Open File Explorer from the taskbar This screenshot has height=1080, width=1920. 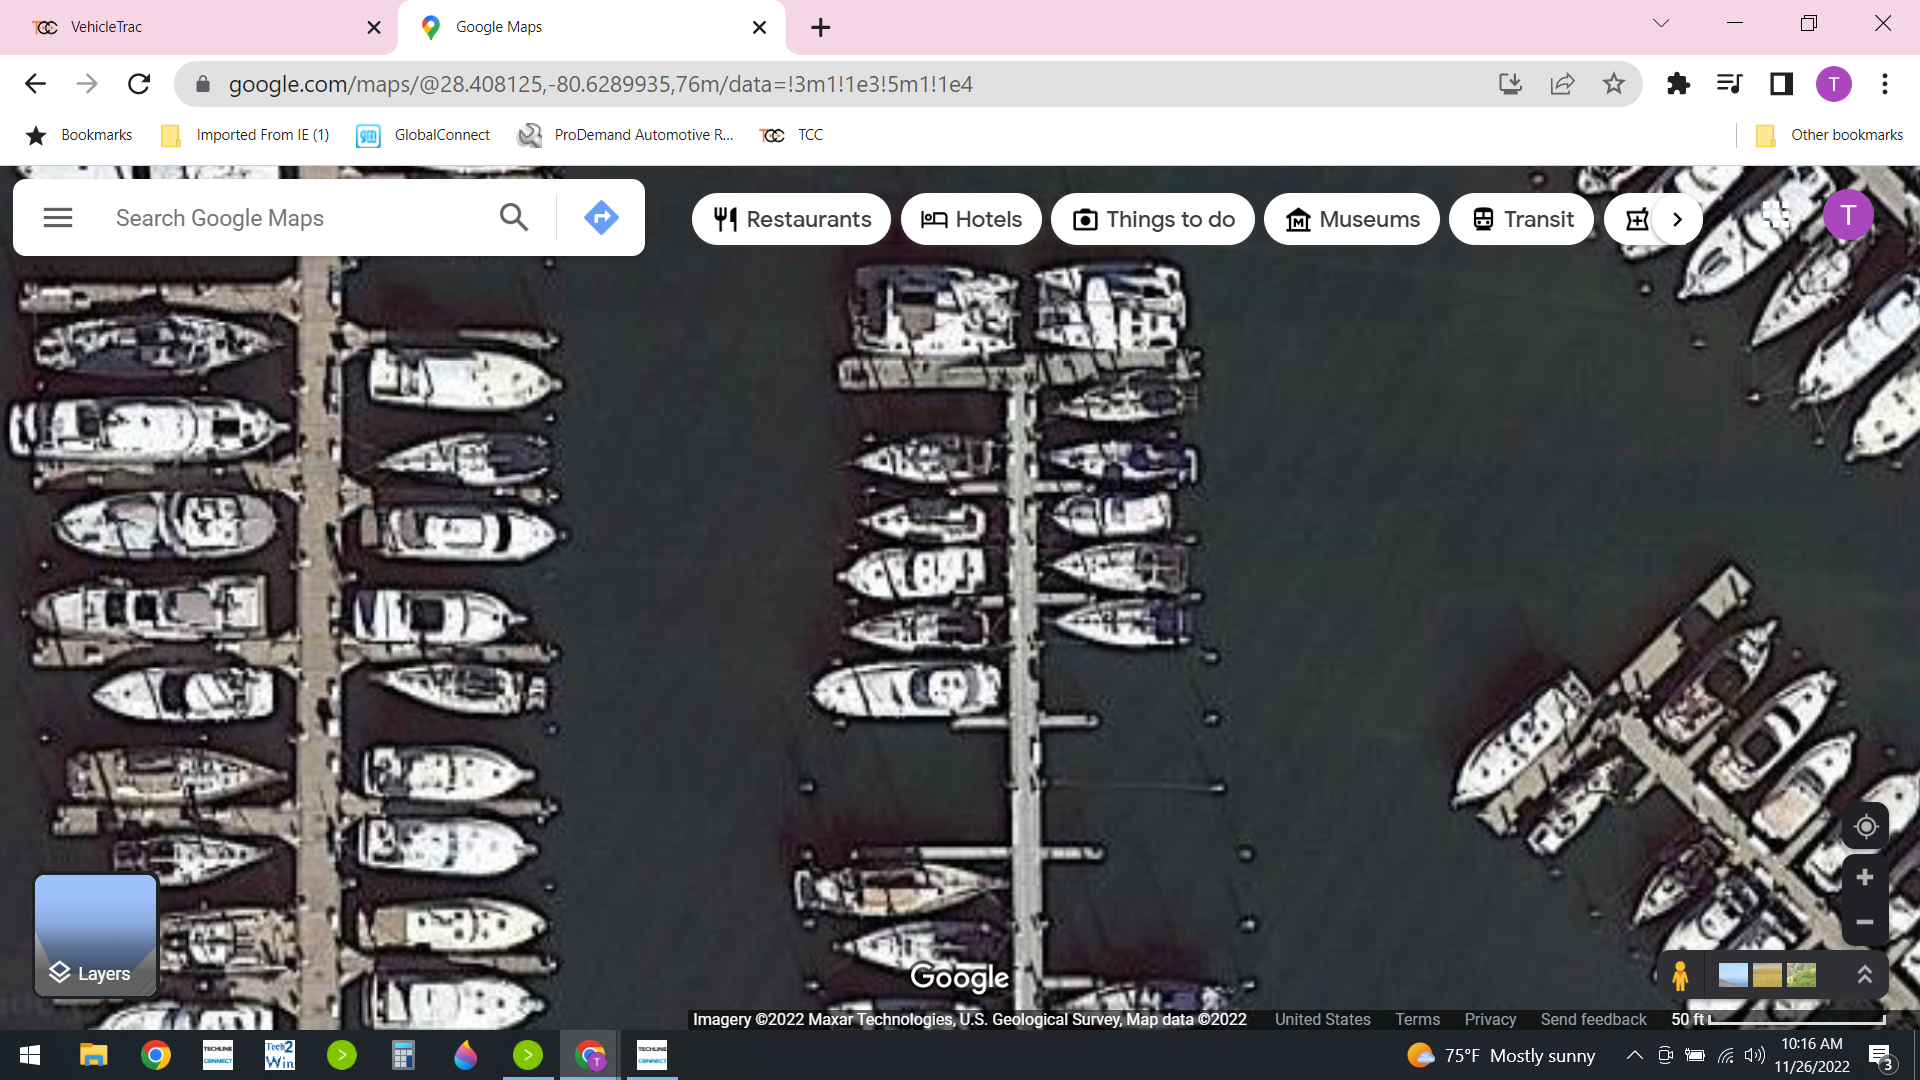[x=93, y=1055]
